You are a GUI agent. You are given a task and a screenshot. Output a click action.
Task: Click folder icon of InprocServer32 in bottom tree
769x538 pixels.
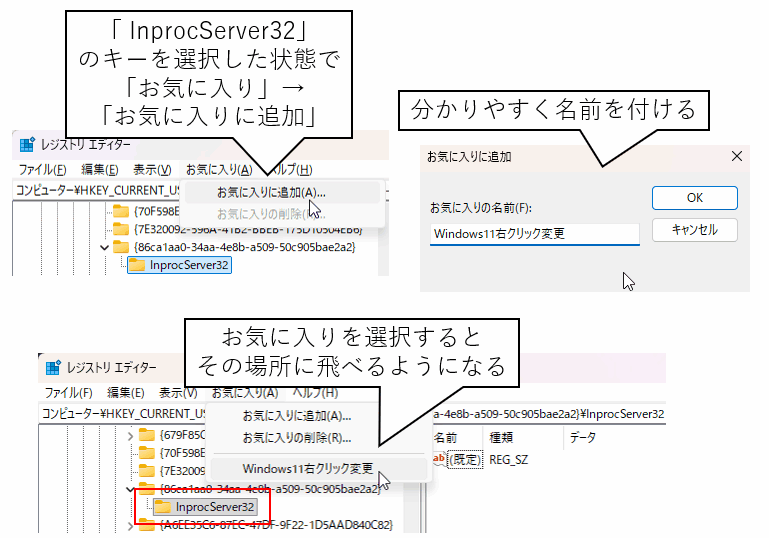coord(163,507)
